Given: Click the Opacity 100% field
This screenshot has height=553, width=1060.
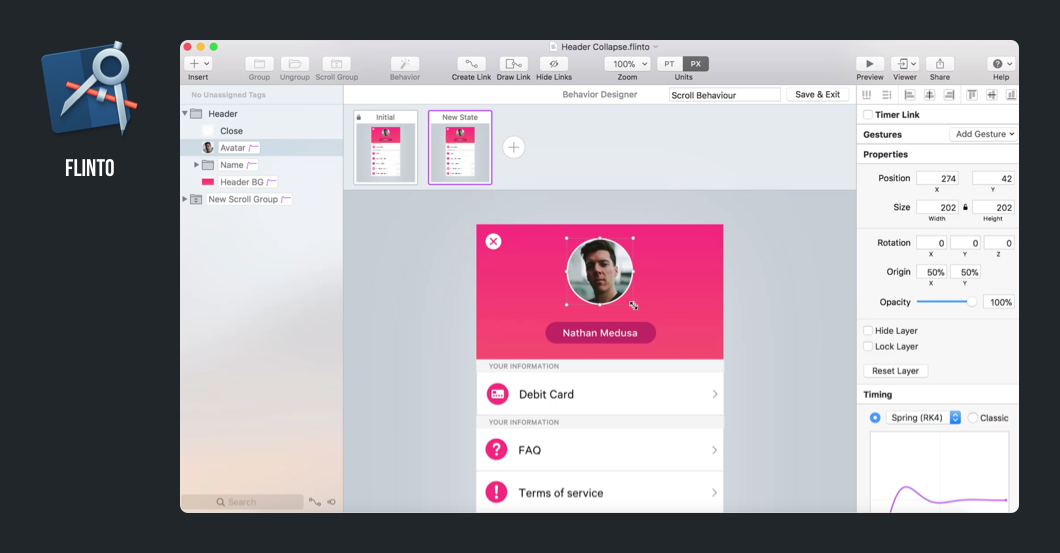Looking at the screenshot, I should click(998, 302).
